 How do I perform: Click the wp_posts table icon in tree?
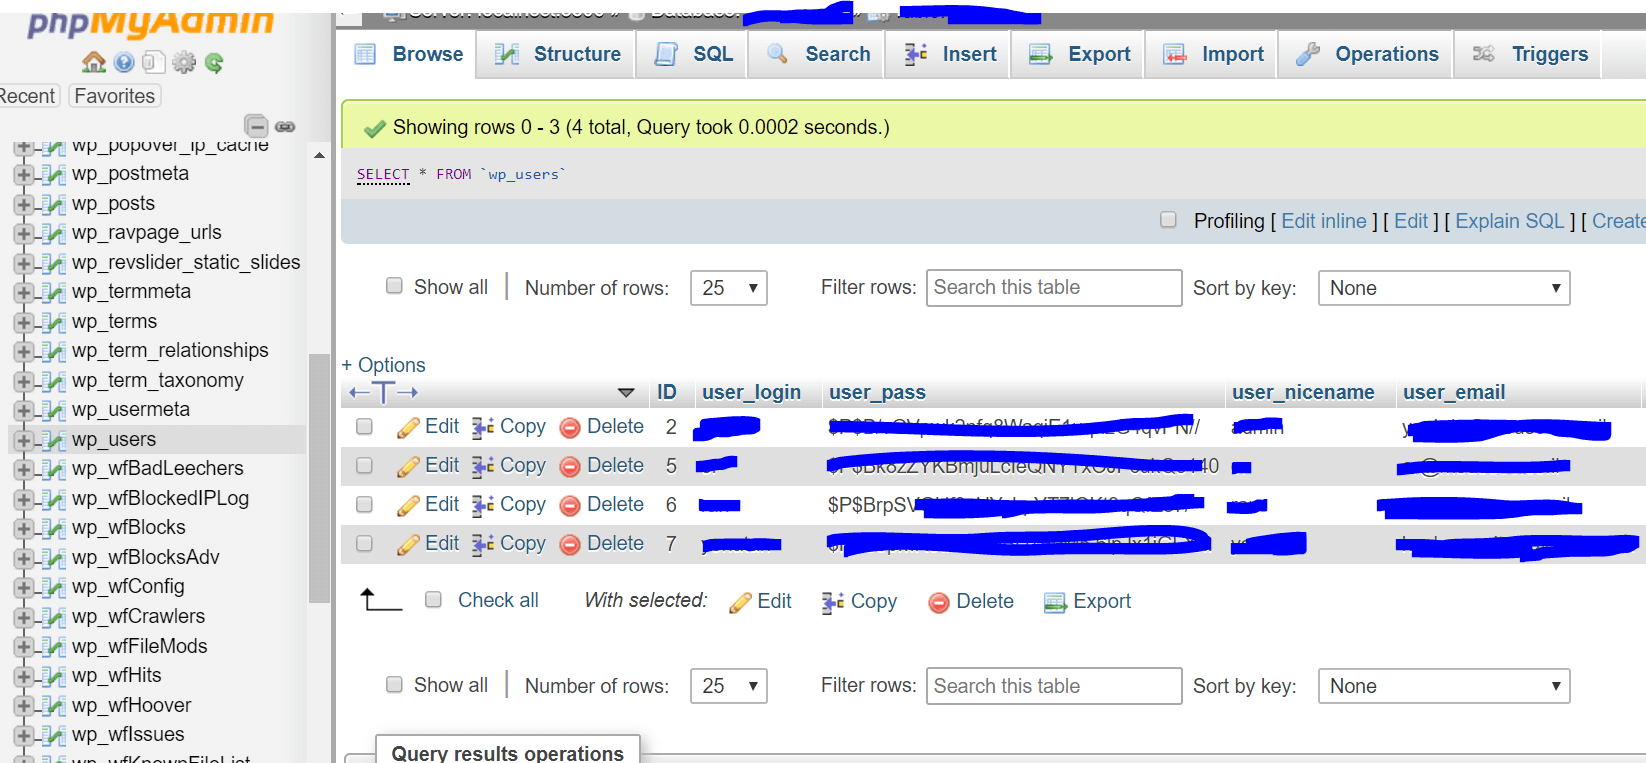pyautogui.click(x=54, y=204)
